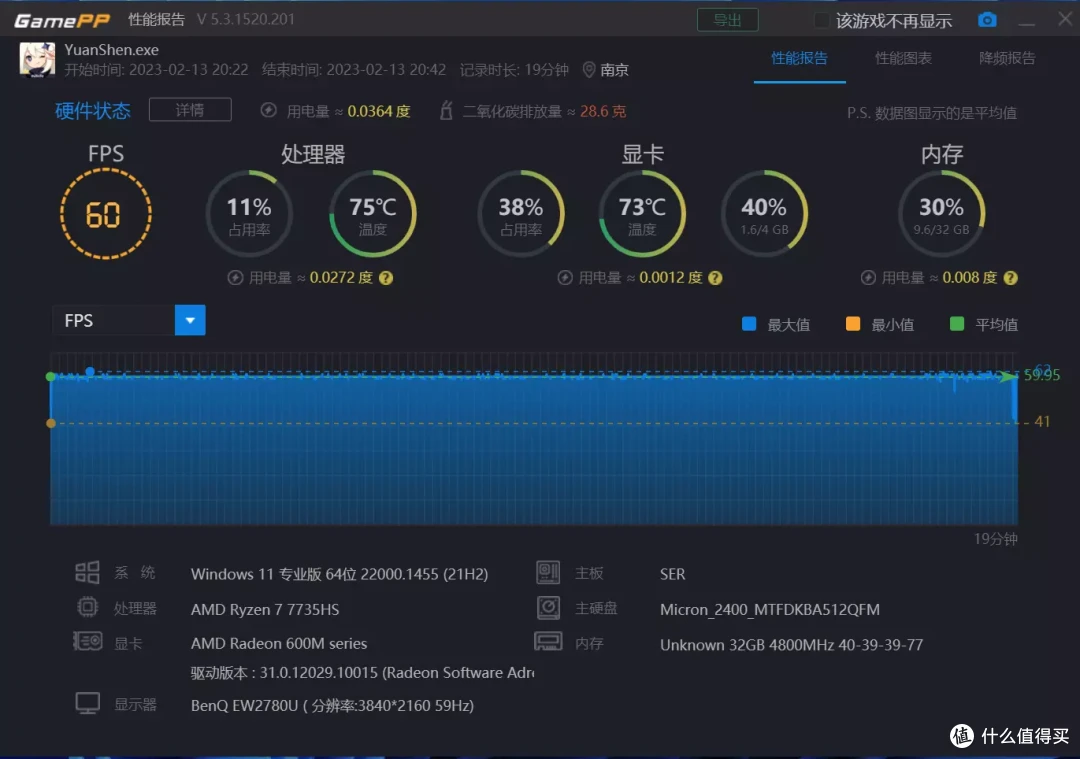The width and height of the screenshot is (1080, 759).
Task: Click the CO2 emission bottle icon
Action: point(446,110)
